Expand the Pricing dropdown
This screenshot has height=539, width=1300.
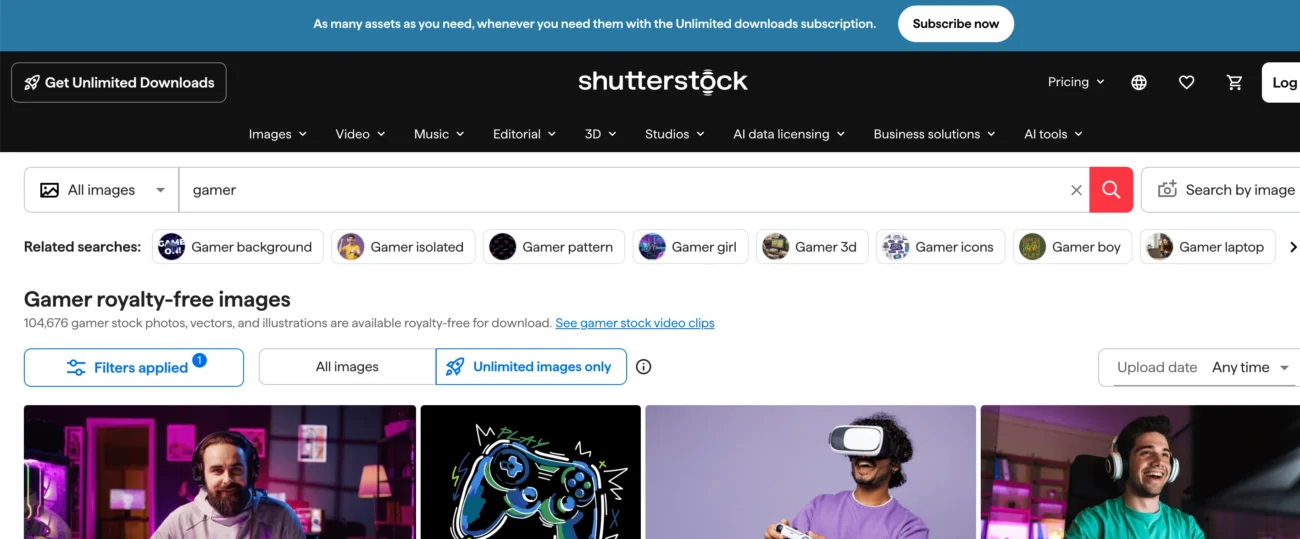click(1076, 82)
